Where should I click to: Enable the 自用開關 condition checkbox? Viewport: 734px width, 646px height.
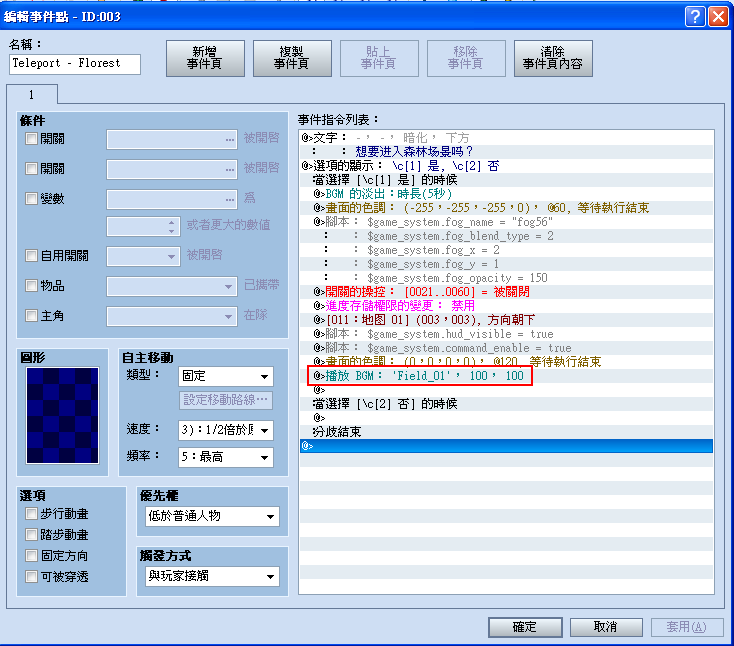(x=31, y=256)
